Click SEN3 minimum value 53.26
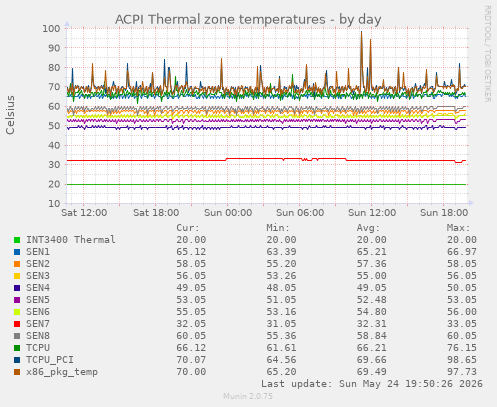 coord(281,276)
